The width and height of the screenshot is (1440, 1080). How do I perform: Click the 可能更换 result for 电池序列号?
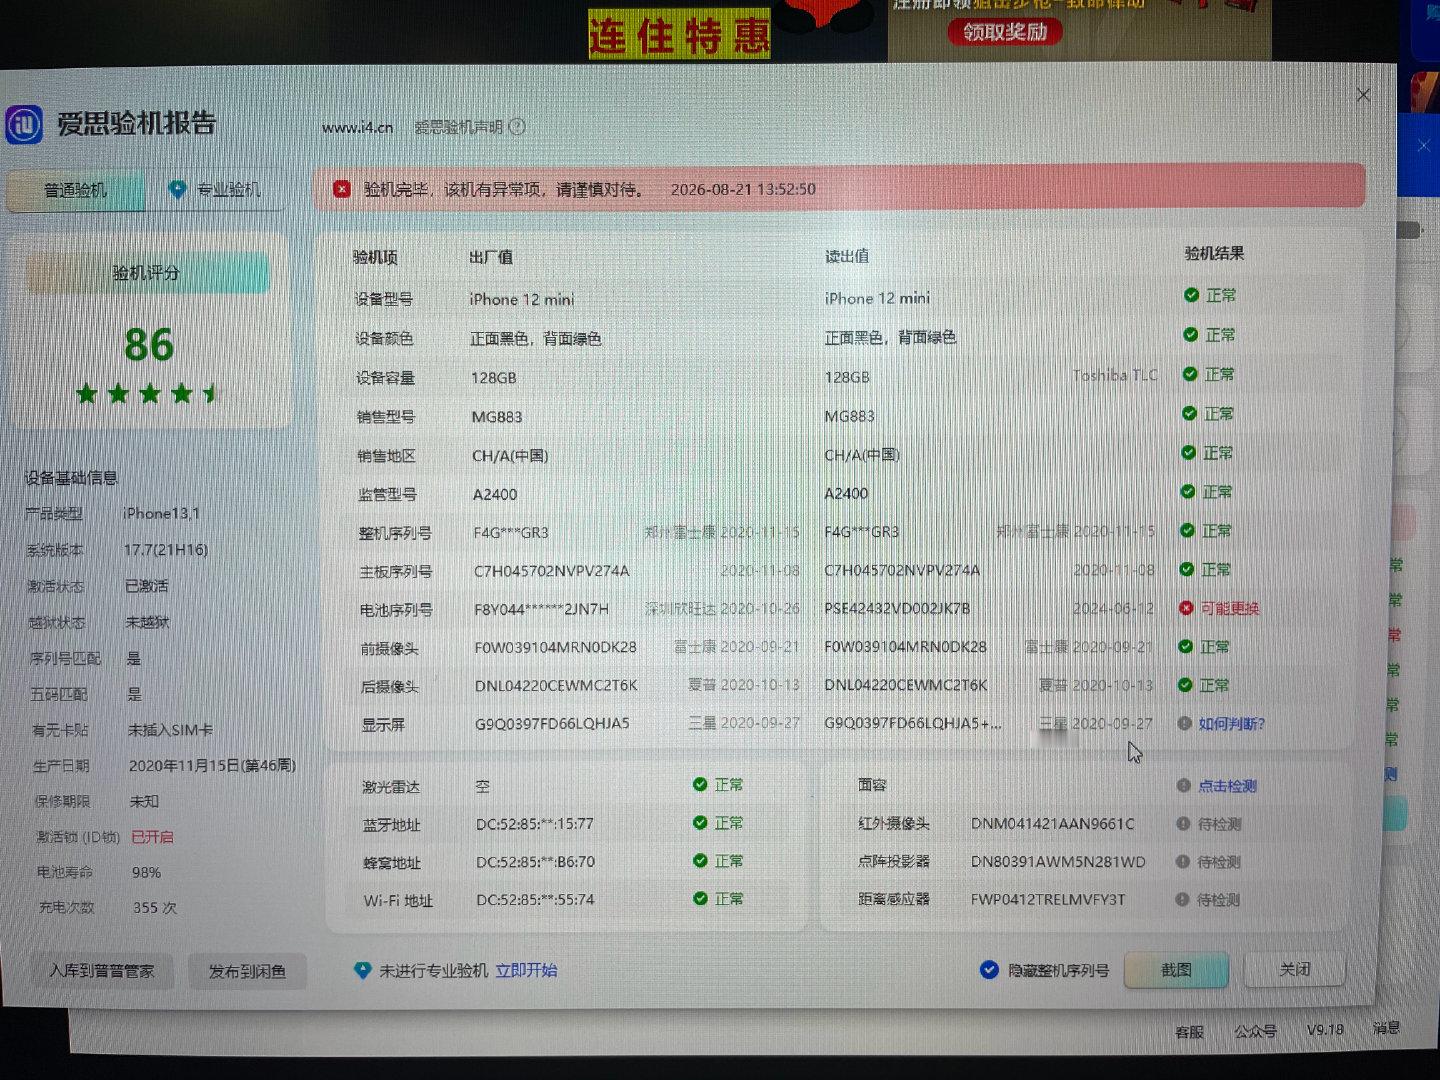click(1229, 608)
